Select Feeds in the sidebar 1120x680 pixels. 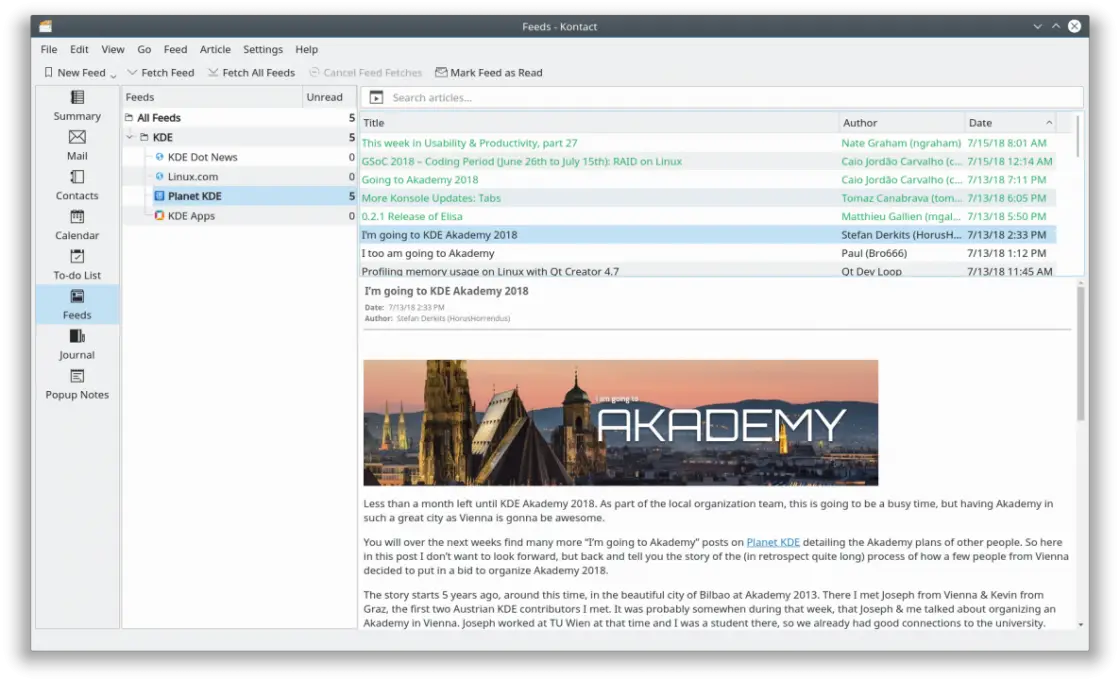point(77,304)
